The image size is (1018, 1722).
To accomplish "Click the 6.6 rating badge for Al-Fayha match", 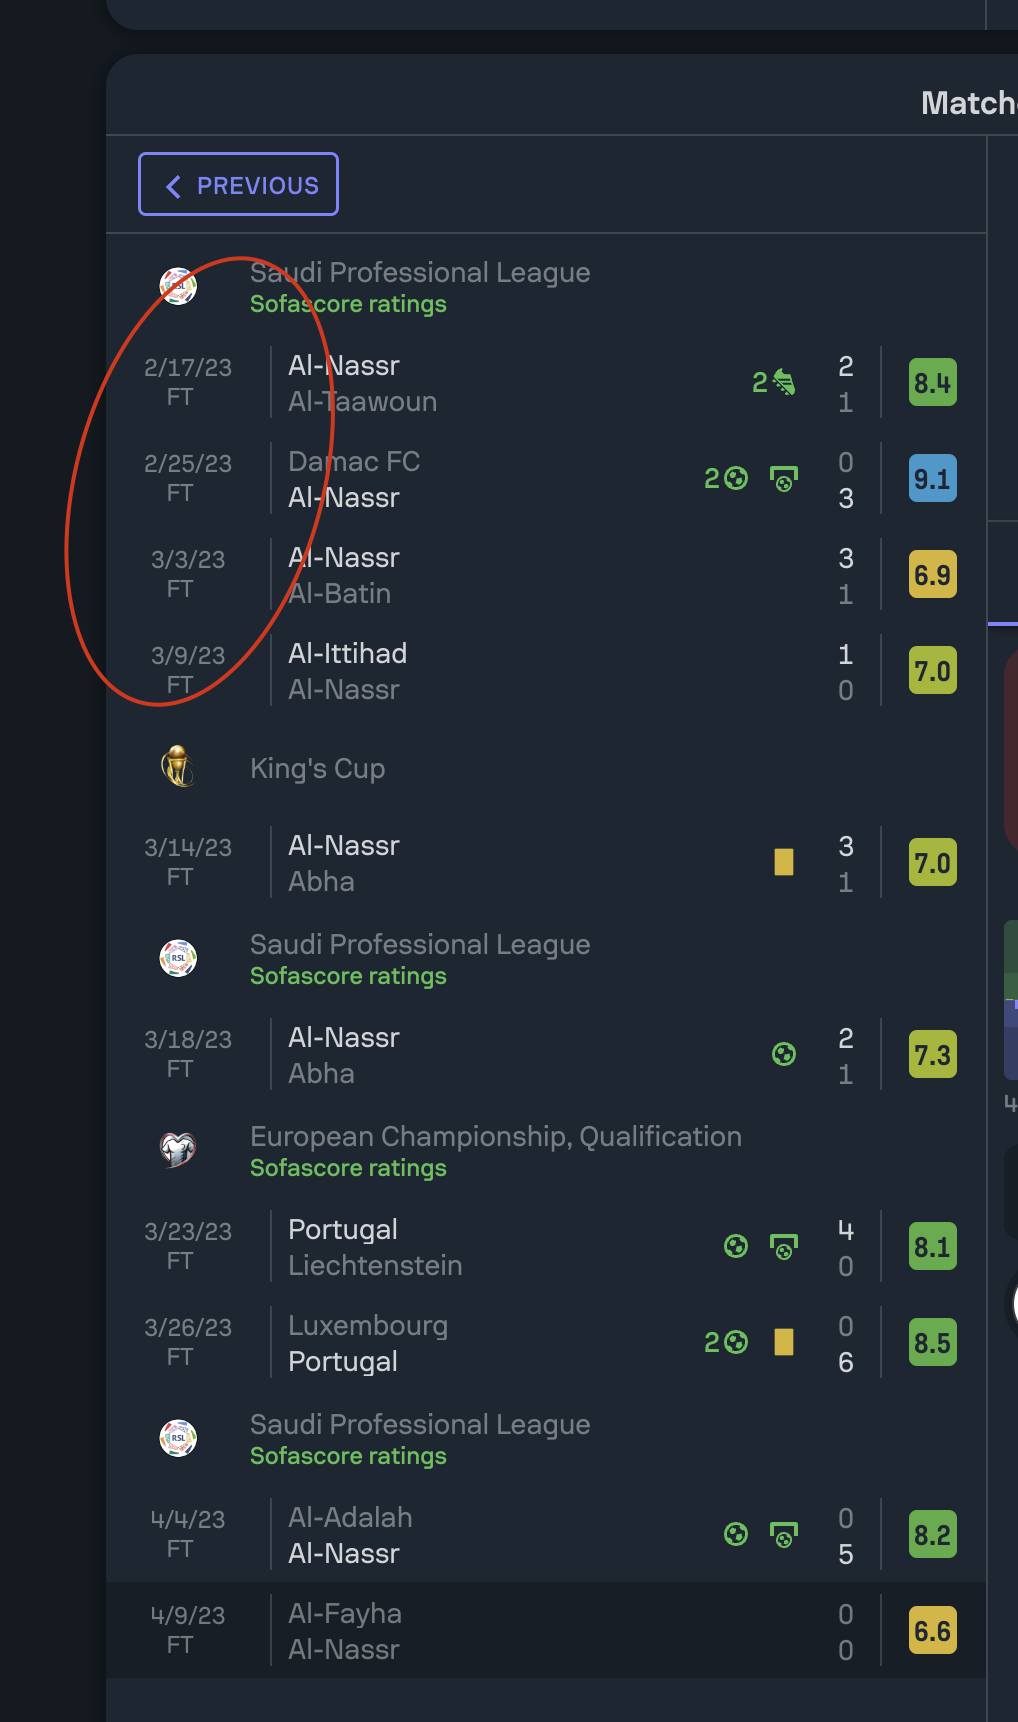I will click(x=931, y=1630).
